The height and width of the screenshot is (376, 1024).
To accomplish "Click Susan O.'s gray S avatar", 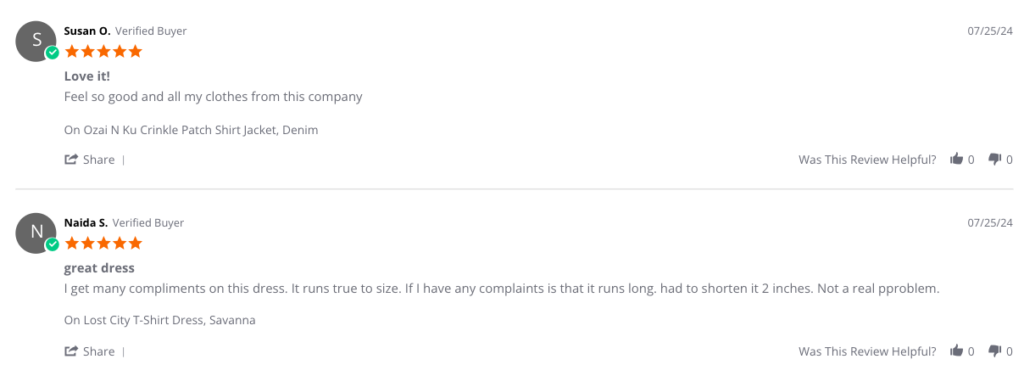I will (x=36, y=42).
